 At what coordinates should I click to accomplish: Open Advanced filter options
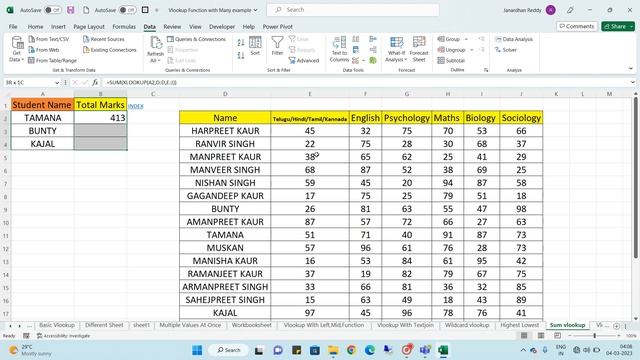click(x=304, y=60)
